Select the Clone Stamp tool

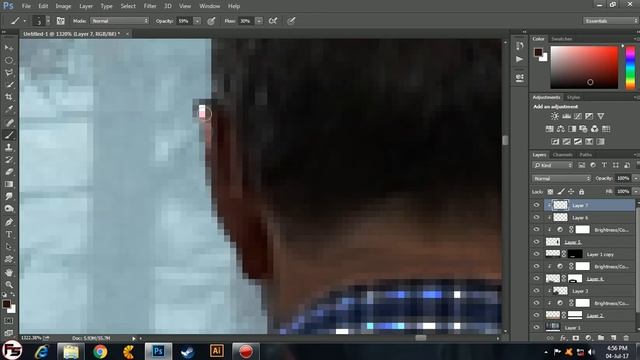[9, 147]
